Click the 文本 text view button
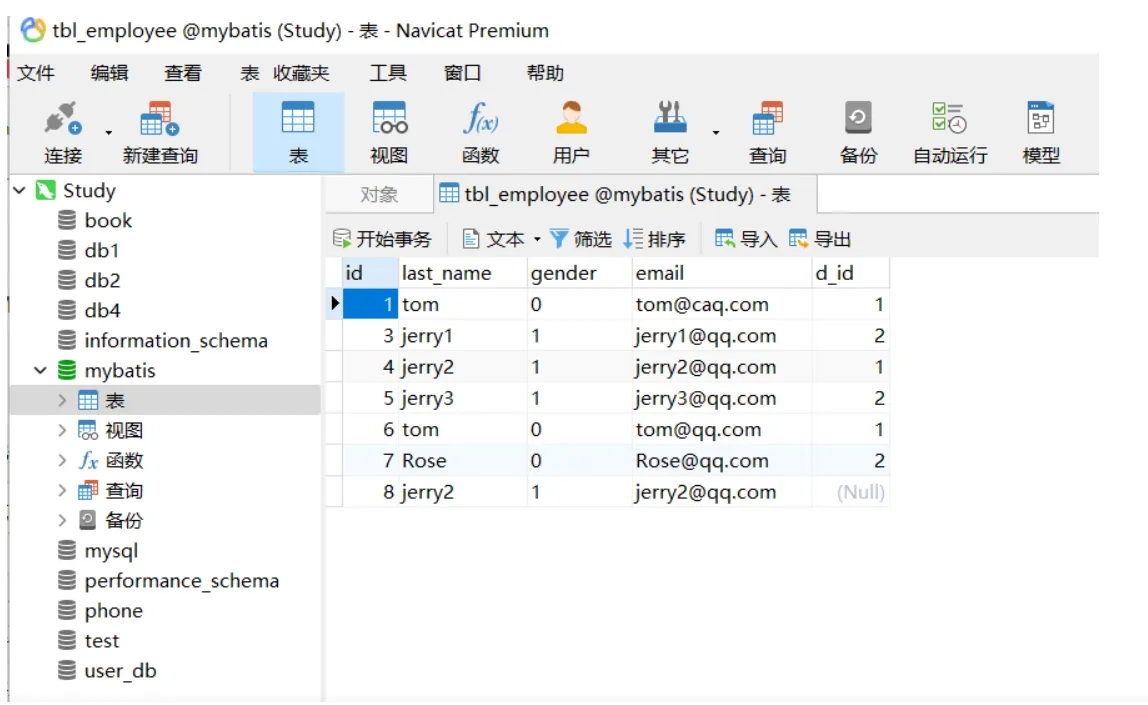 tap(494, 239)
